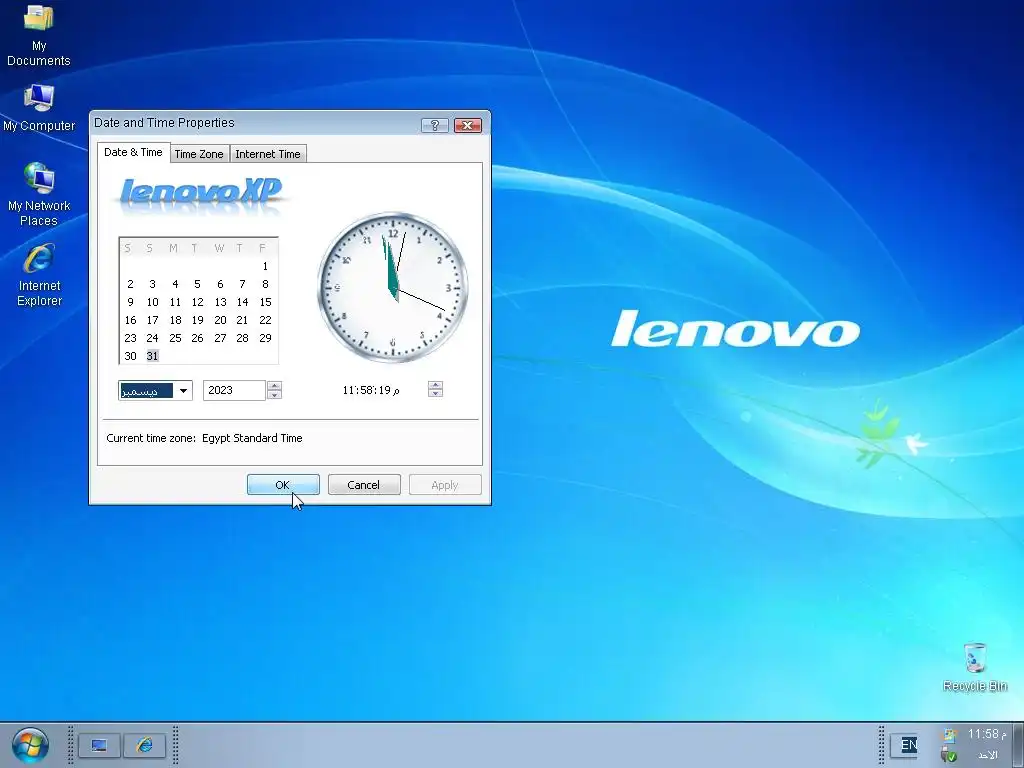Select day 24 in the calendar

point(152,338)
